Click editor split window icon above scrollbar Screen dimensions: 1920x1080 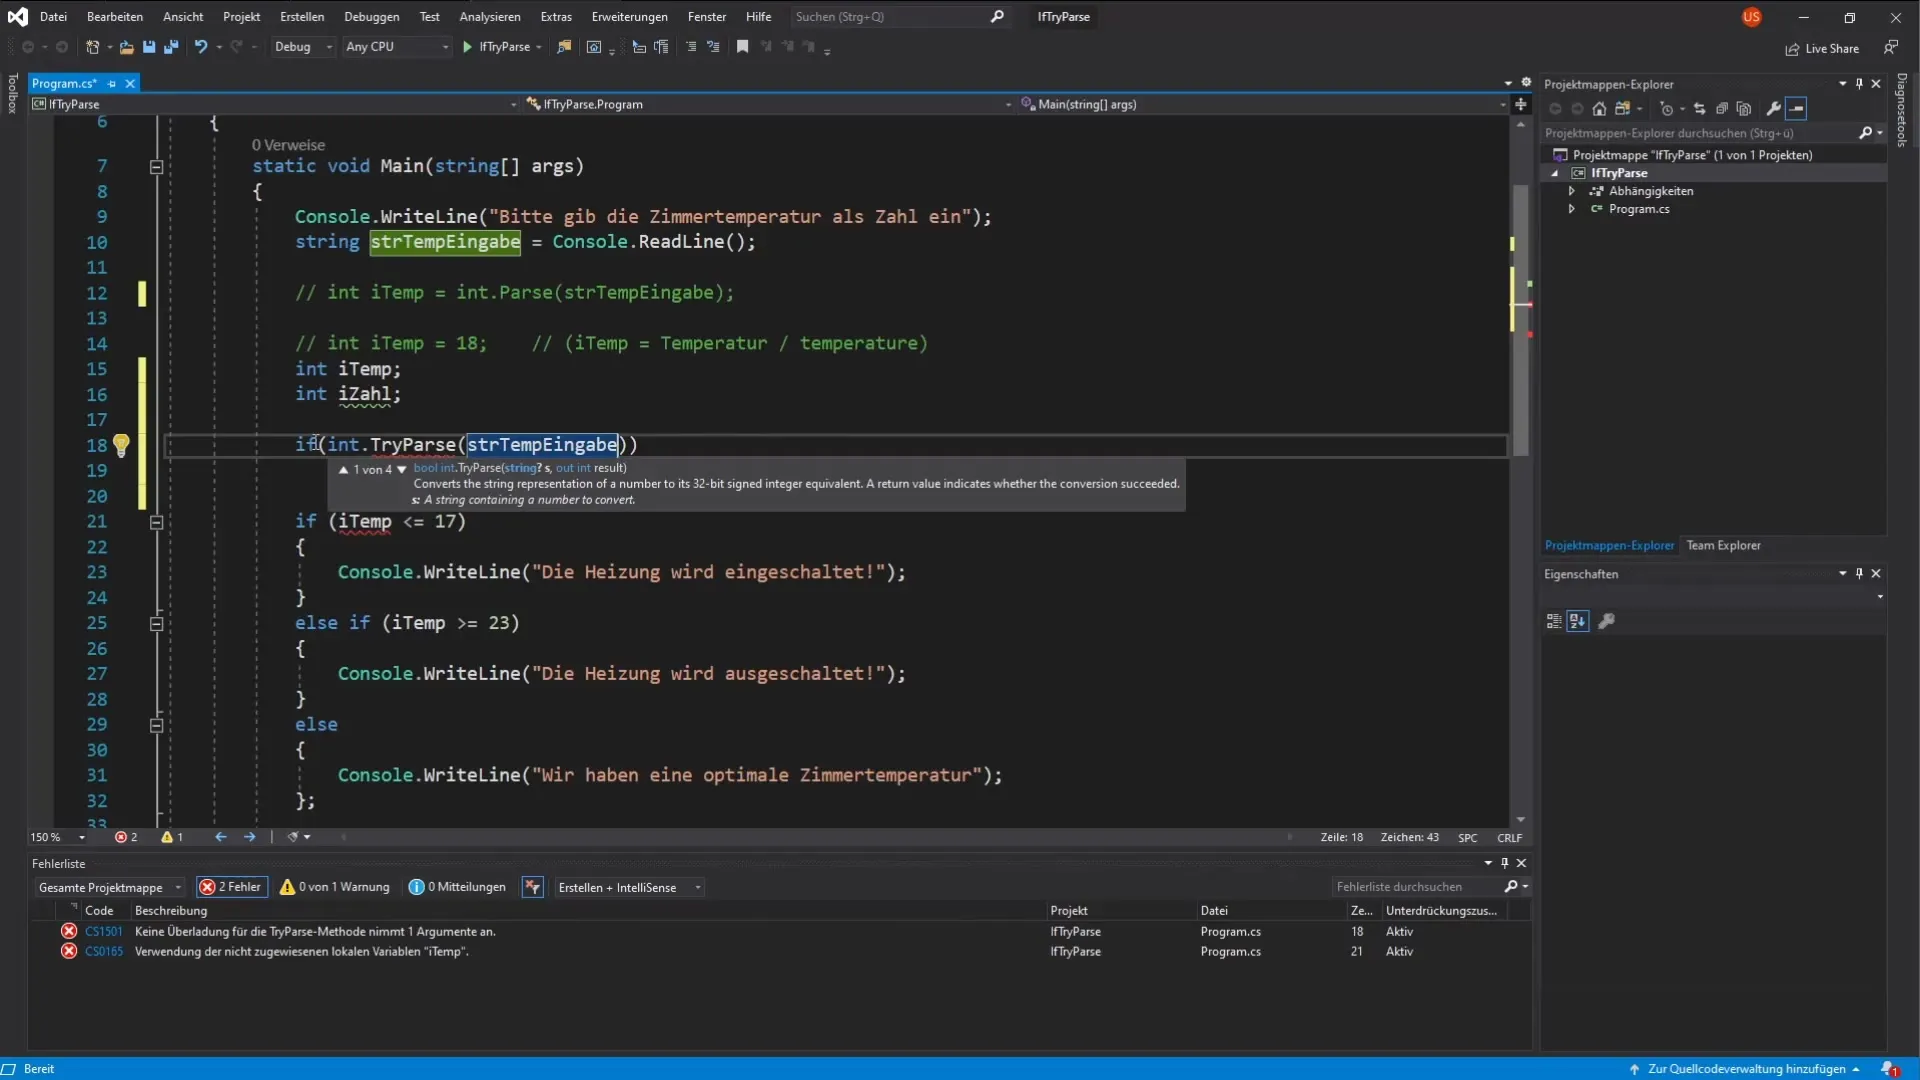1520,104
